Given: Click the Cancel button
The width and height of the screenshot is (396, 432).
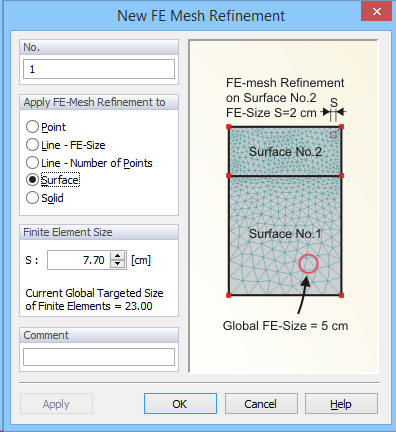Looking at the screenshot, I should coord(261,404).
